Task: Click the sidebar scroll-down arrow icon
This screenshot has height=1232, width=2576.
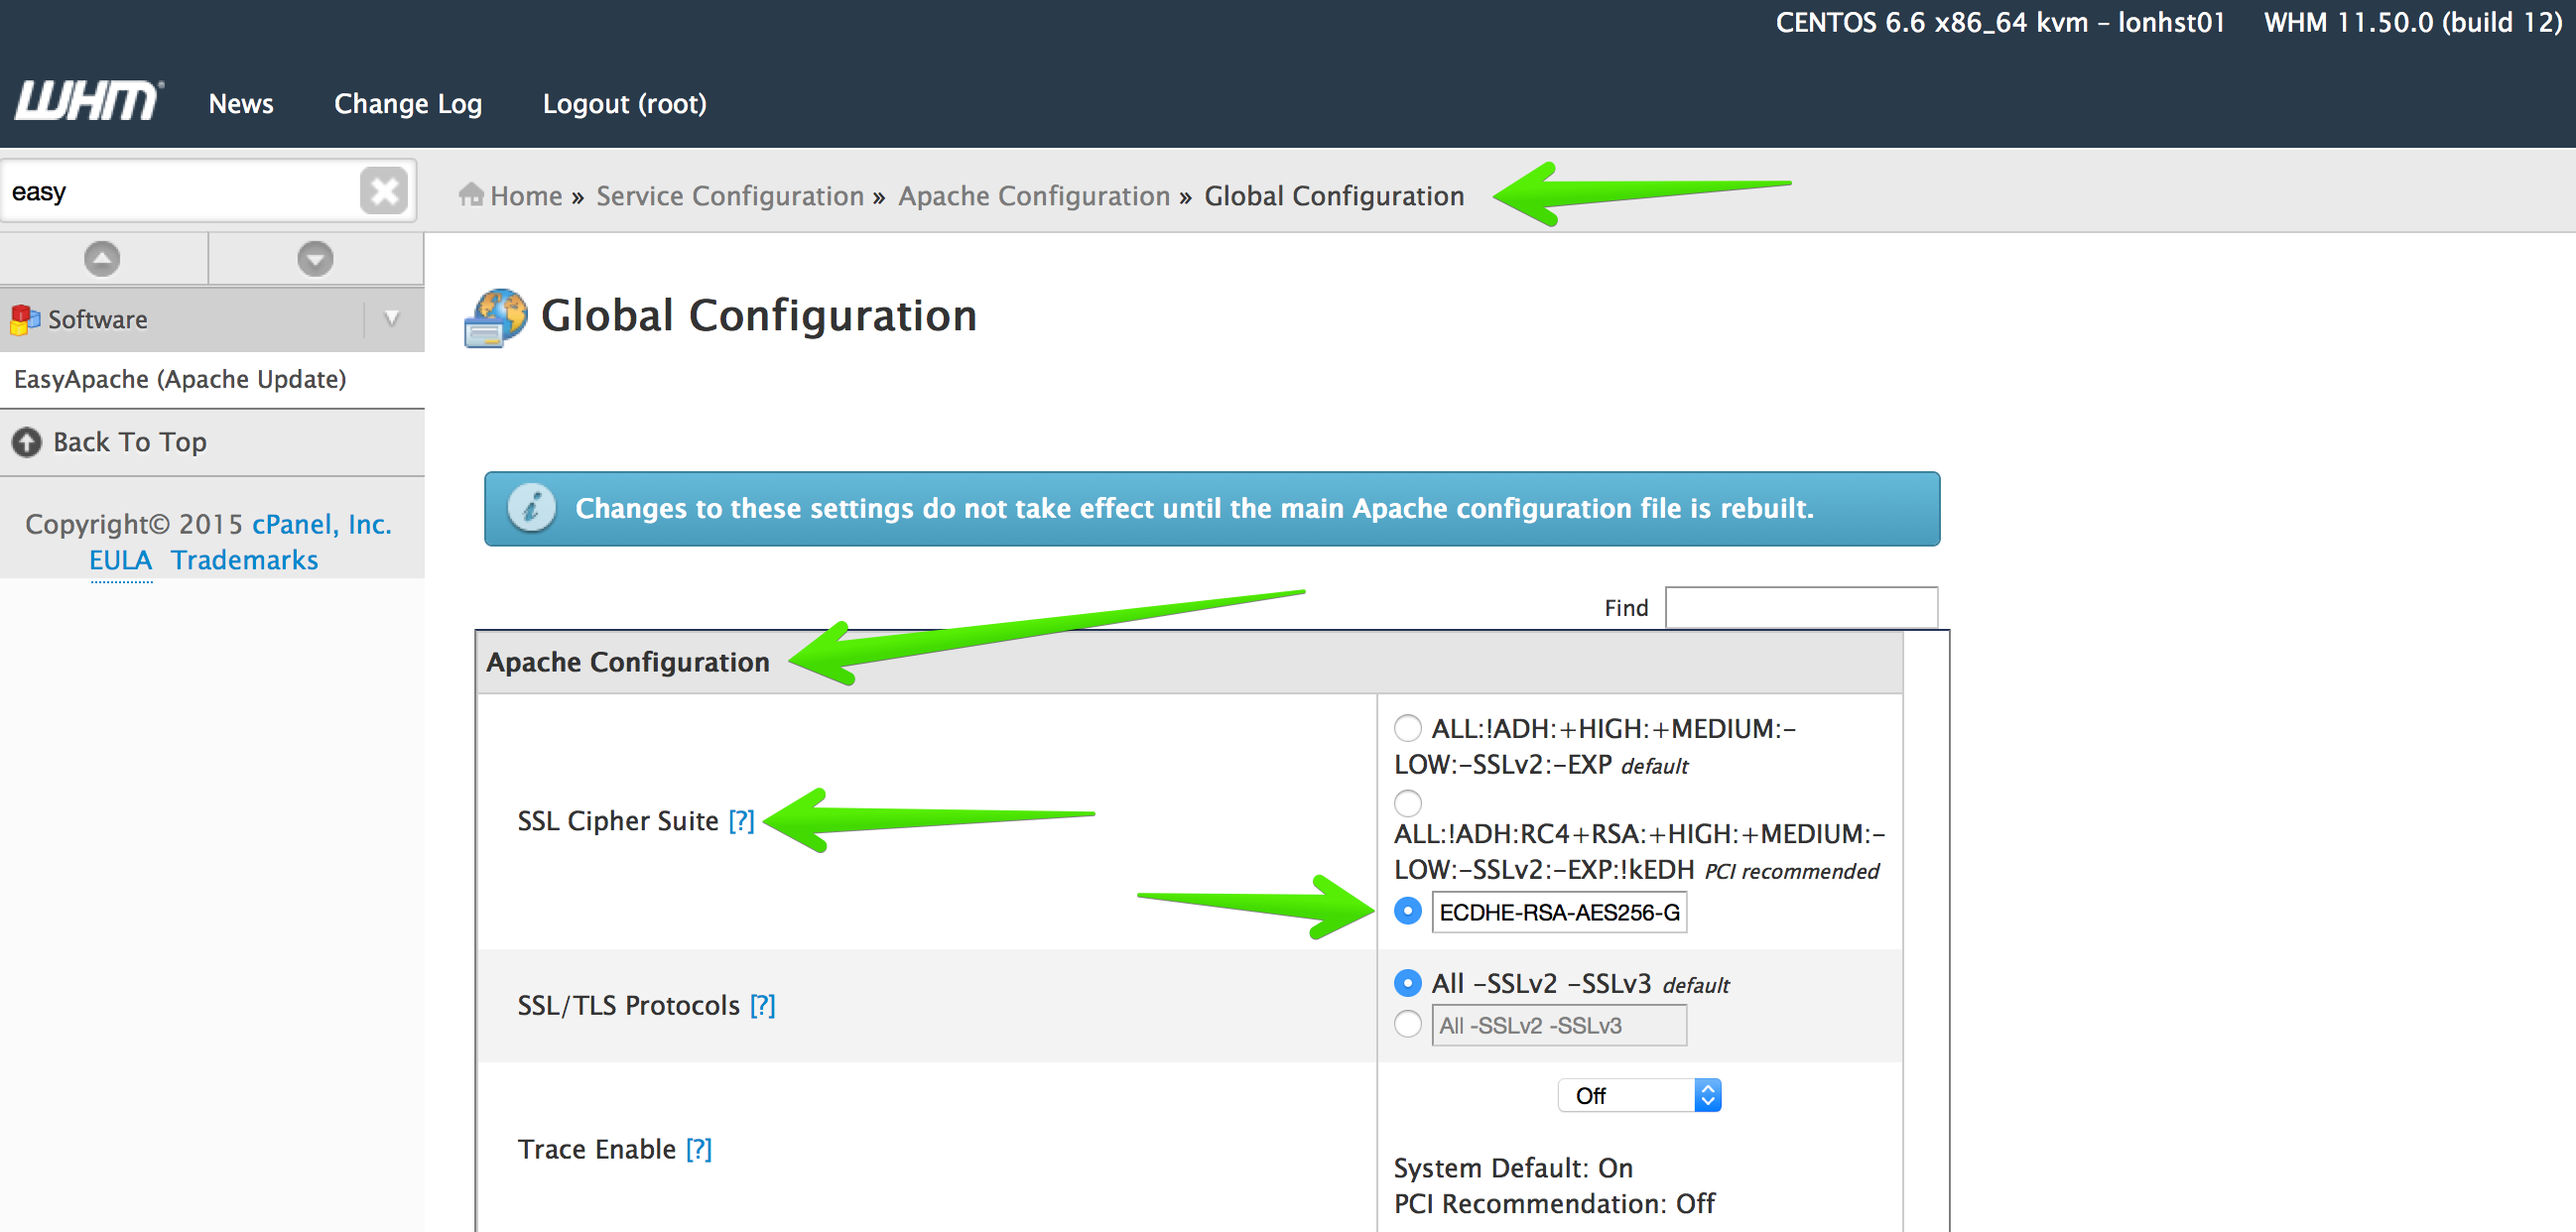Action: [315, 259]
